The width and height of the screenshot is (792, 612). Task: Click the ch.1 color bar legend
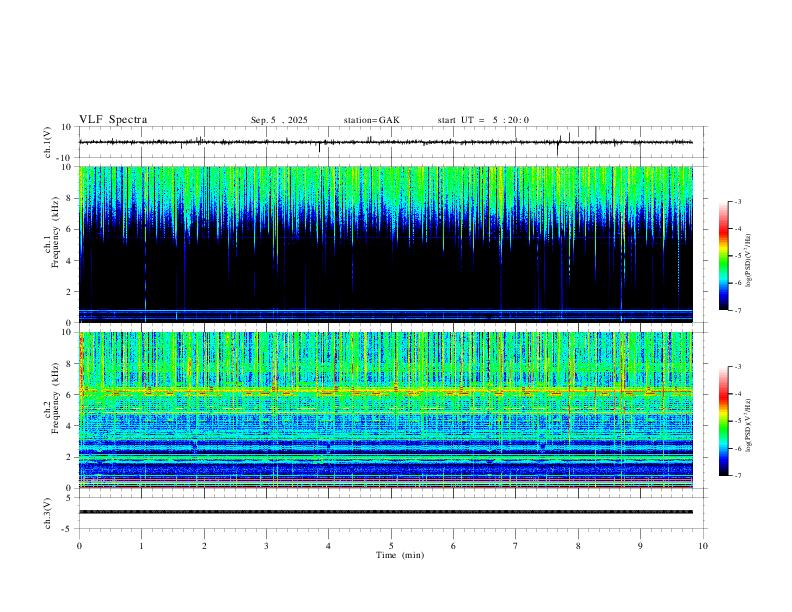[x=723, y=256]
